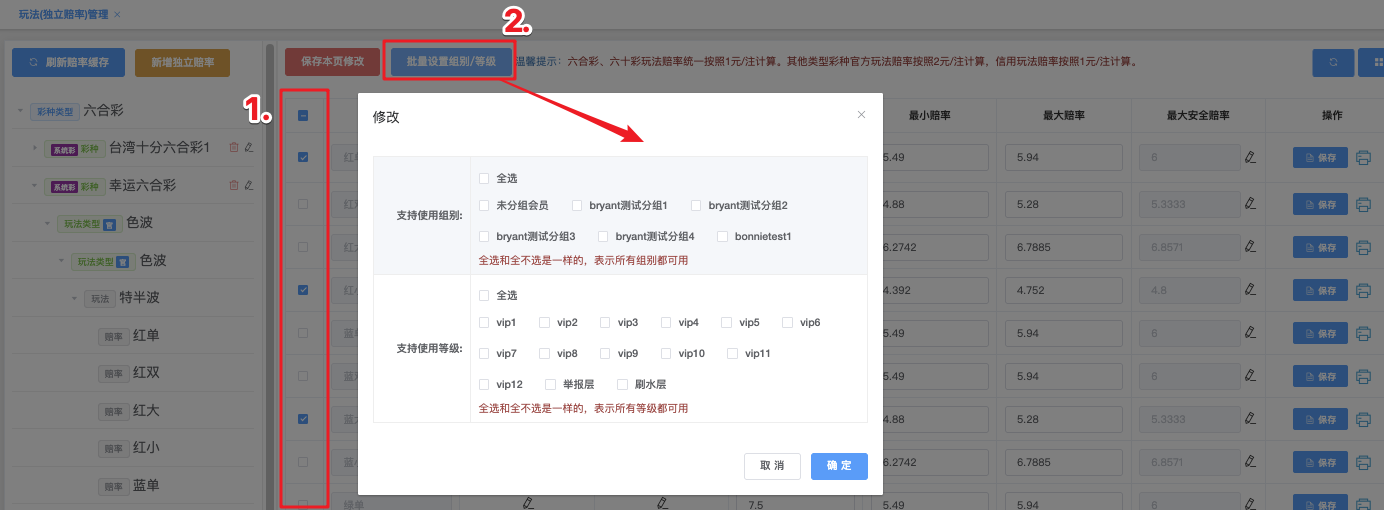Viewport: 1384px width, 510px height.
Task: Check the vip5 level checkbox
Action: pyautogui.click(x=727, y=323)
